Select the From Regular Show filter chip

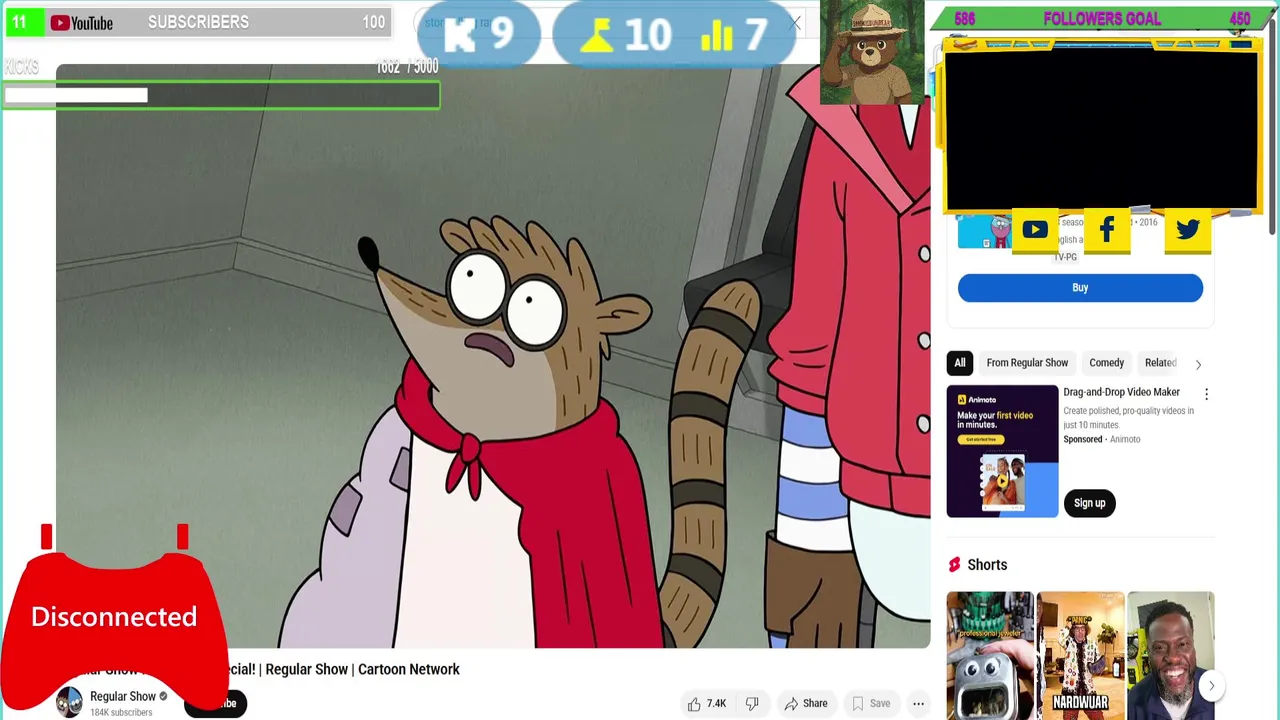tap(1027, 363)
